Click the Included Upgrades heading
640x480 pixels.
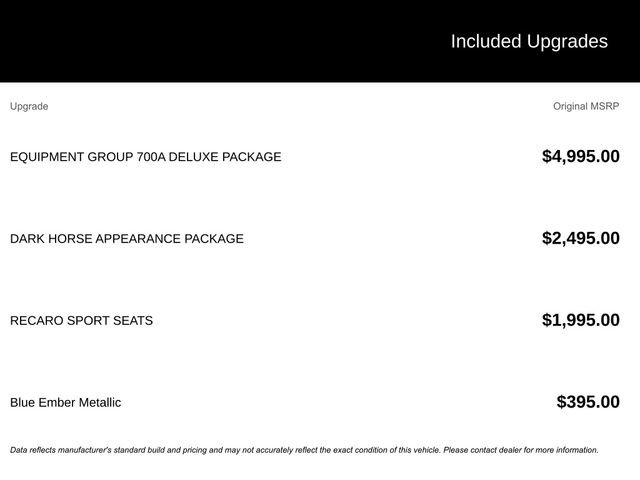tap(528, 41)
